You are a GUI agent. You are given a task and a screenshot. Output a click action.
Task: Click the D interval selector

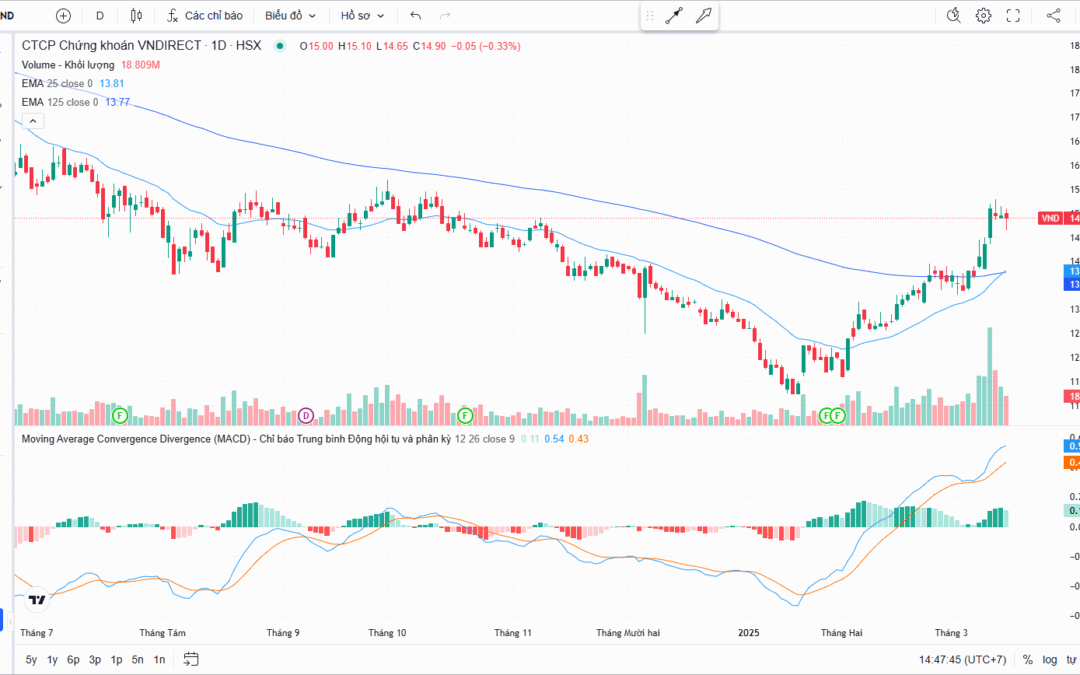(x=99, y=16)
